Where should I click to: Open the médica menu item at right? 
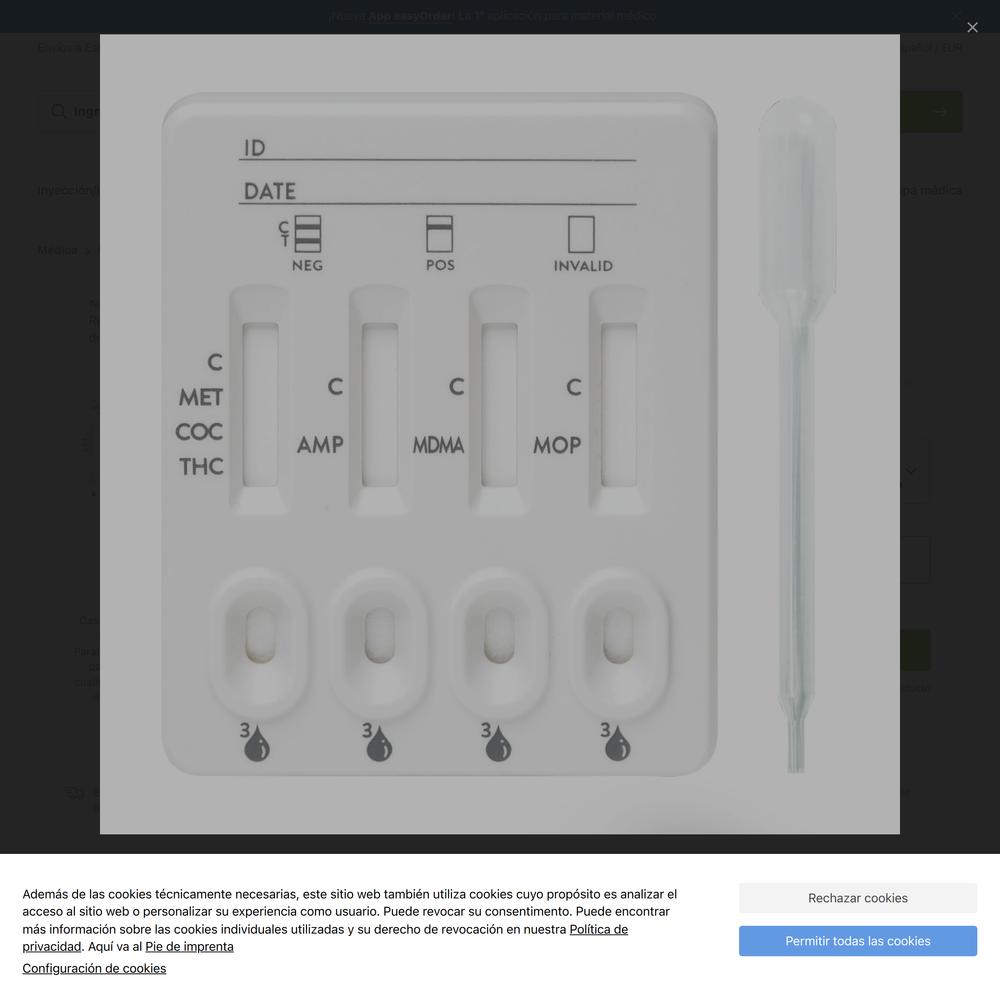pos(931,190)
